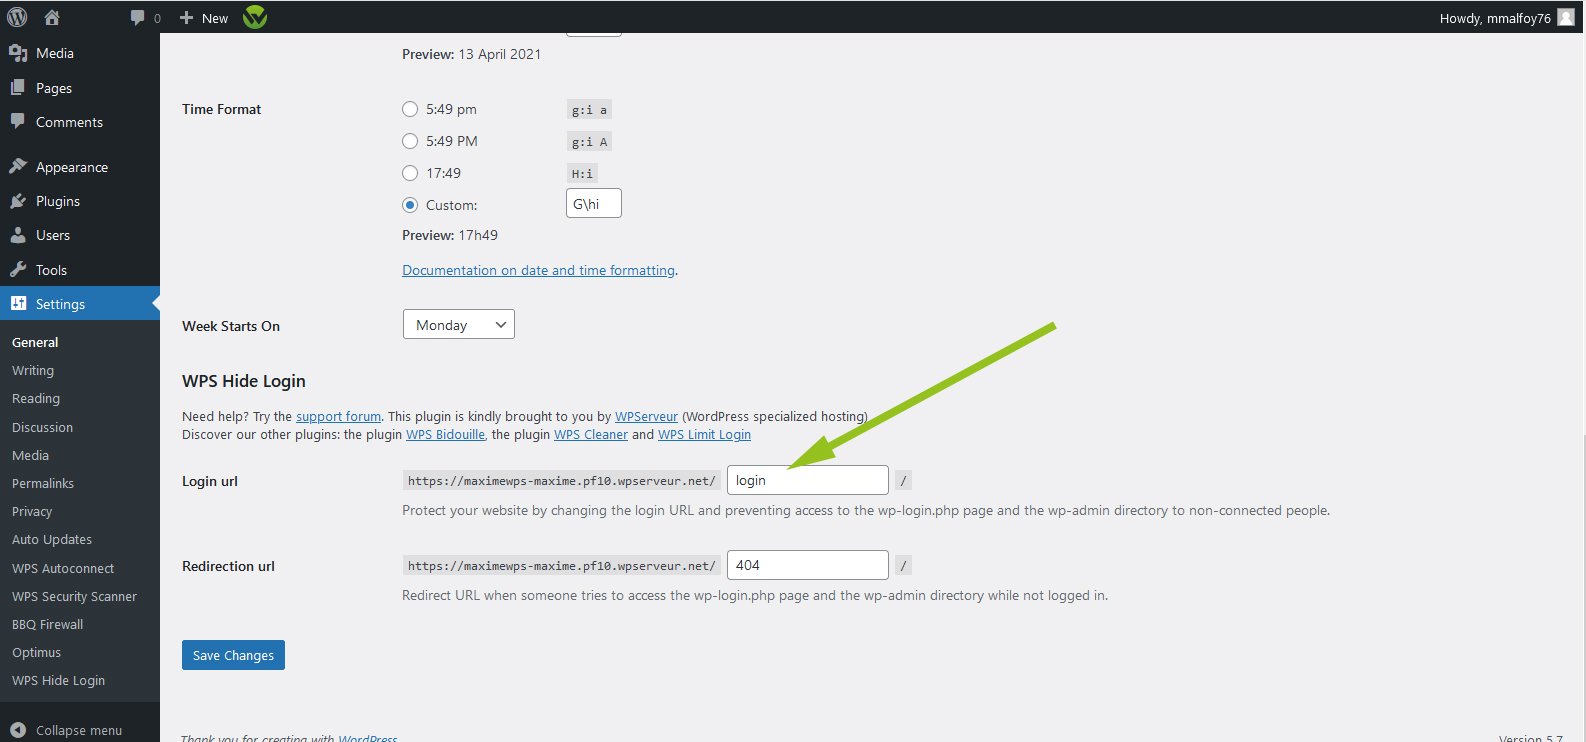Screen dimensions: 1586x742
Task: Select the Custom time format radio
Action: tap(410, 205)
